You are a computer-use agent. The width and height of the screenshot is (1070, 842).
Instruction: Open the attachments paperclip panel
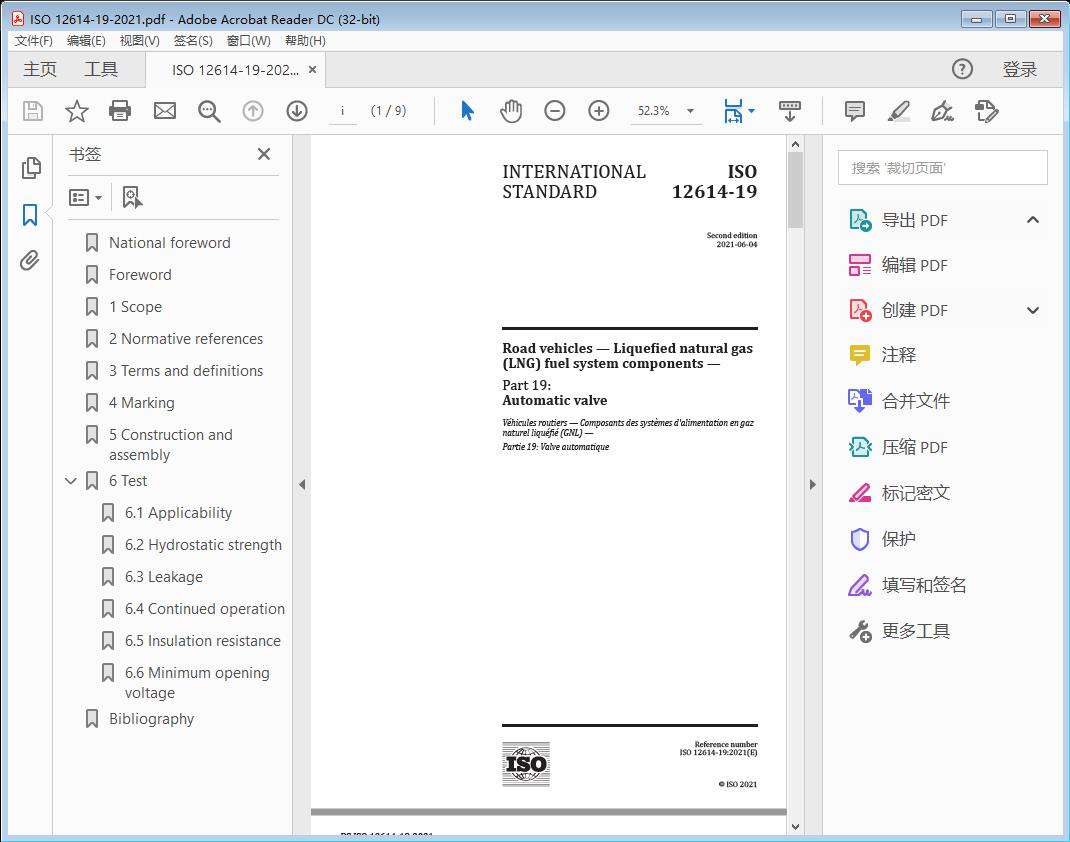(x=30, y=261)
